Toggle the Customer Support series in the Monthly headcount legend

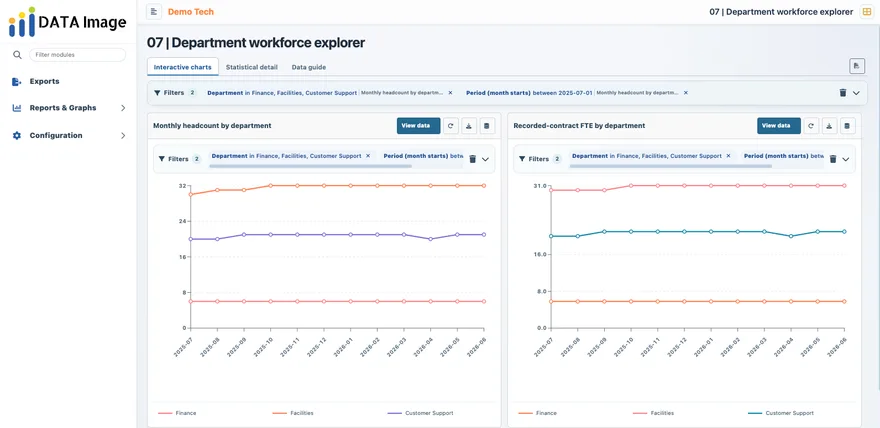tap(420, 413)
